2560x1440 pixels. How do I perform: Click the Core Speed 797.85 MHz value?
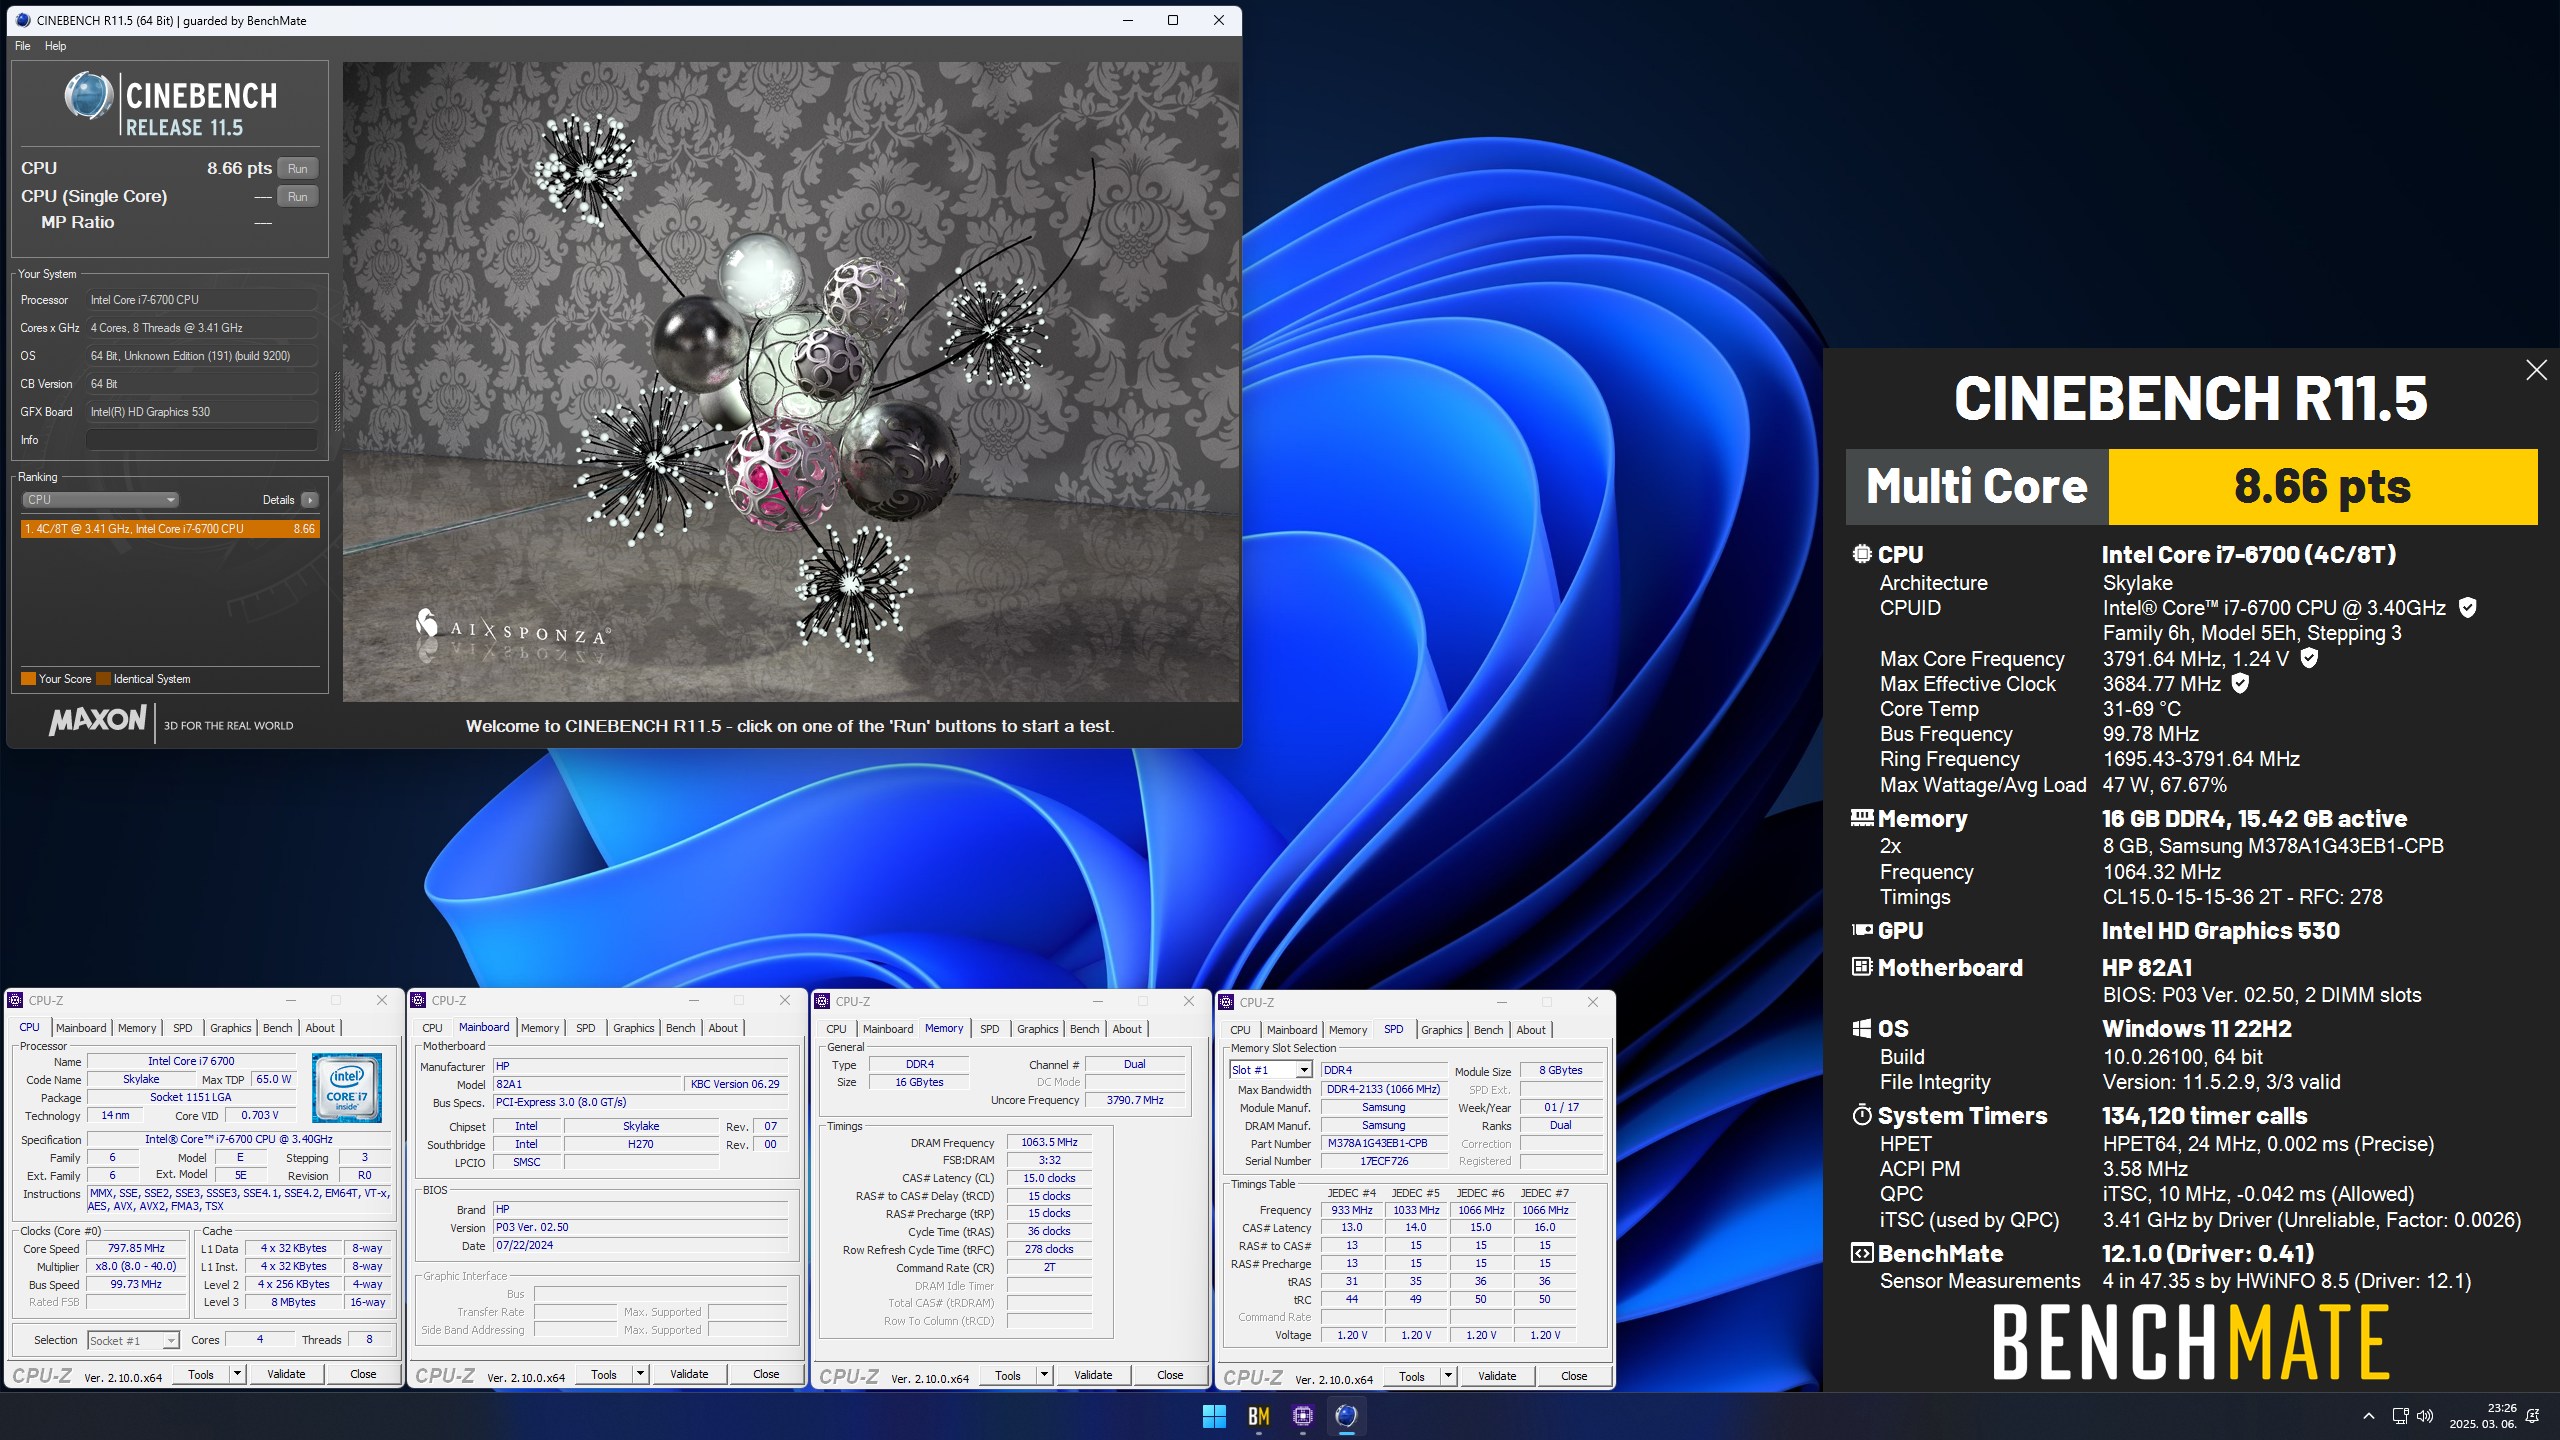pos(137,1248)
